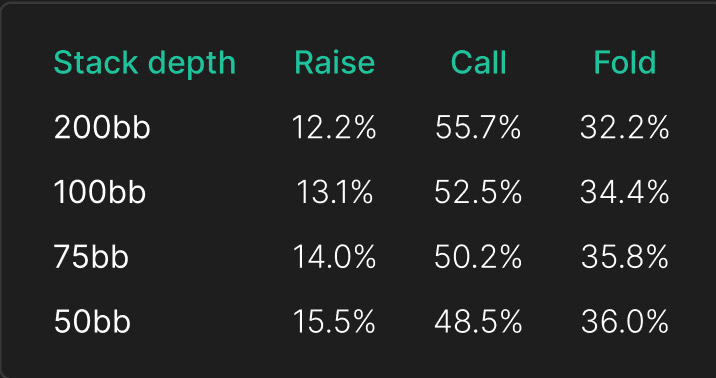Click the 32.2% fold value
The width and height of the screenshot is (716, 378).
(625, 127)
